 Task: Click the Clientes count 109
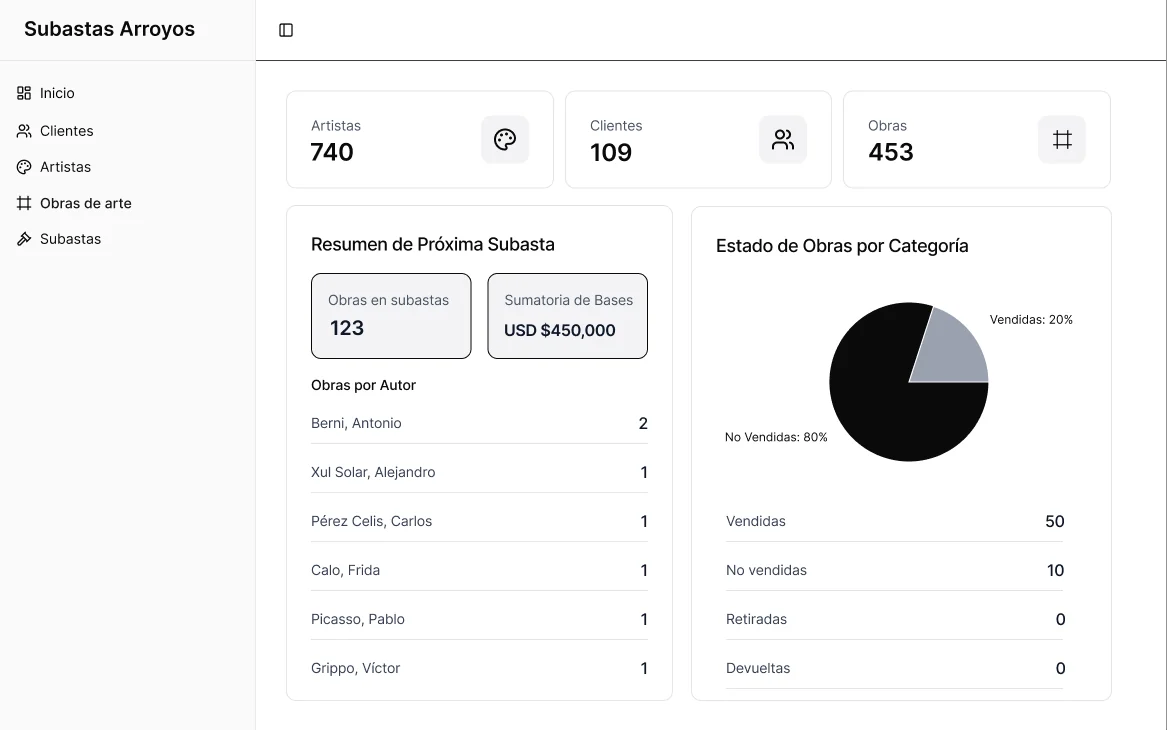point(611,153)
